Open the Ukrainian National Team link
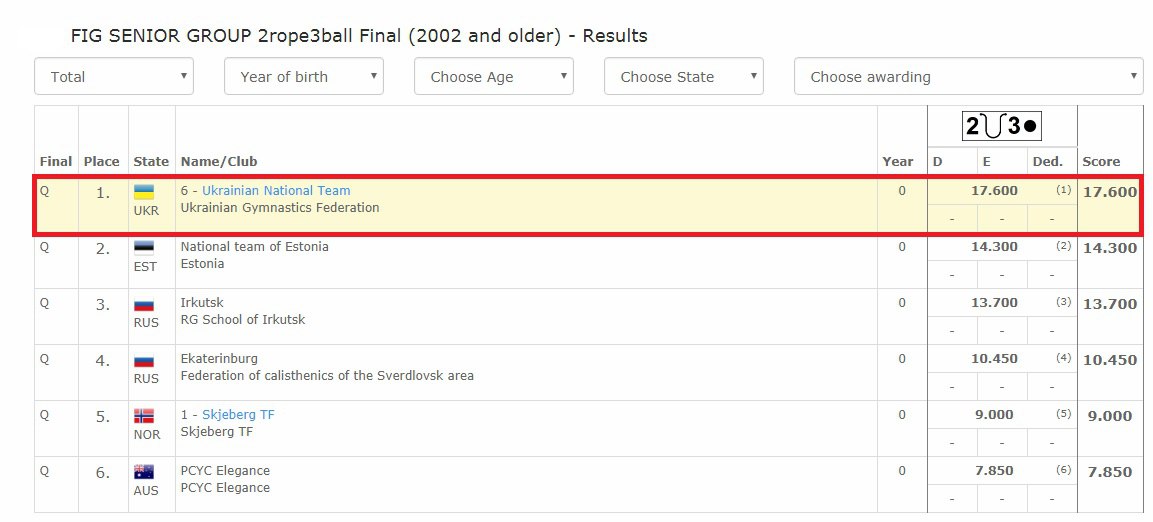The width and height of the screenshot is (1153, 522). click(276, 191)
